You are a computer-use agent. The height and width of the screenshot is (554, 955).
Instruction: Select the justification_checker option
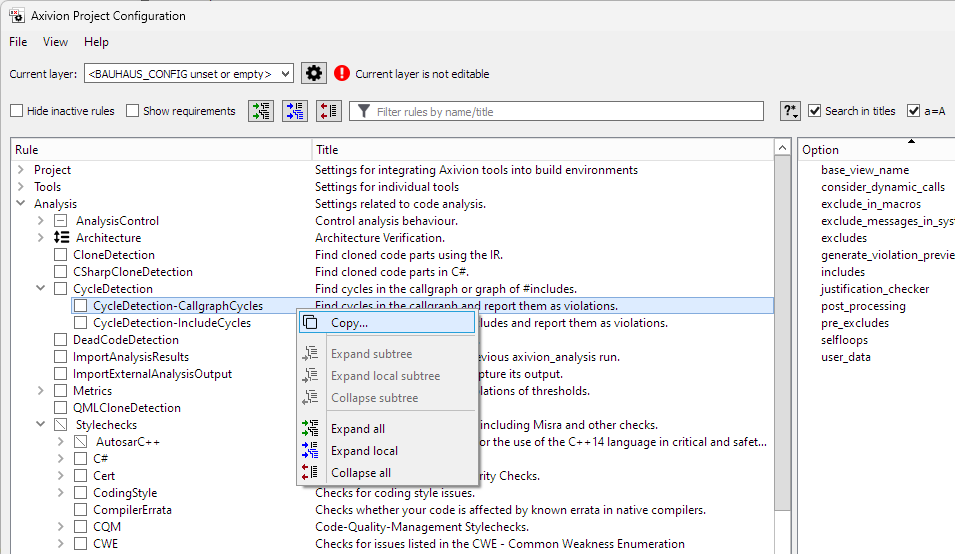[875, 289]
